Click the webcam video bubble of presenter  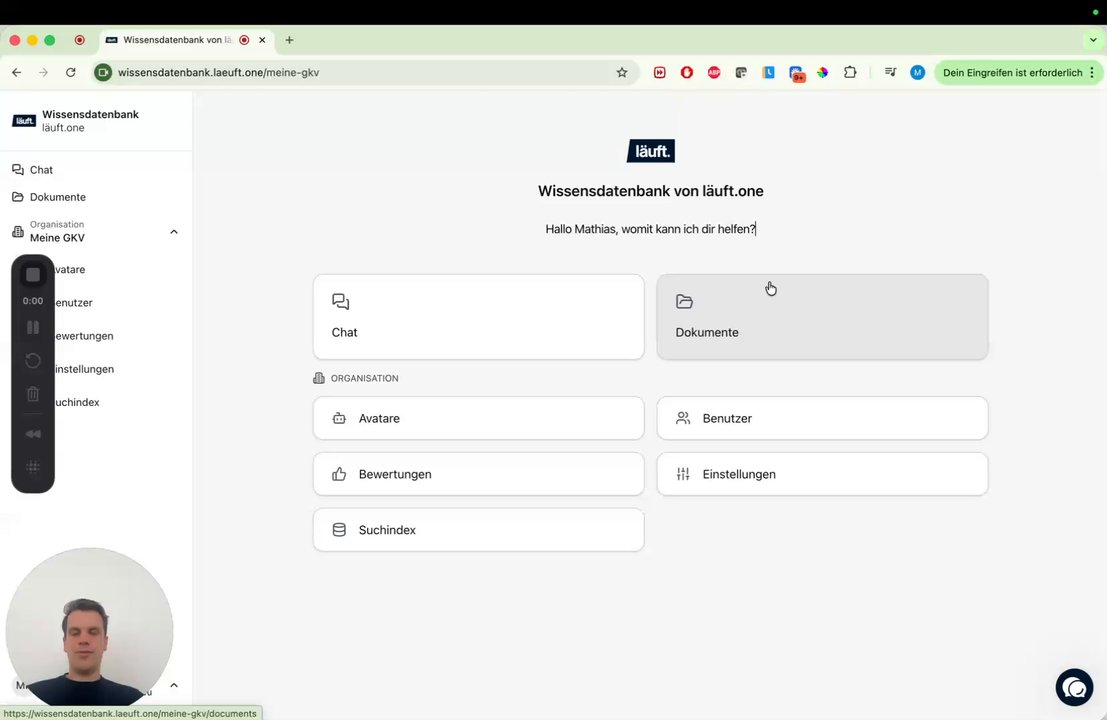point(90,628)
